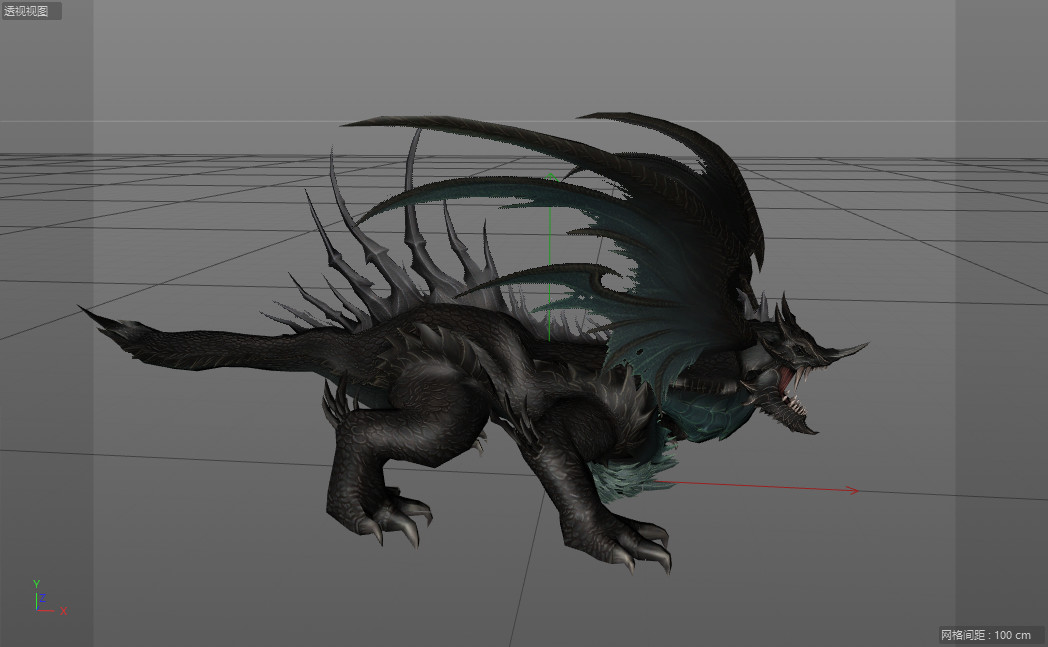
Task: Click the 网格间距：100 cm status label
Action: pyautogui.click(x=987, y=636)
